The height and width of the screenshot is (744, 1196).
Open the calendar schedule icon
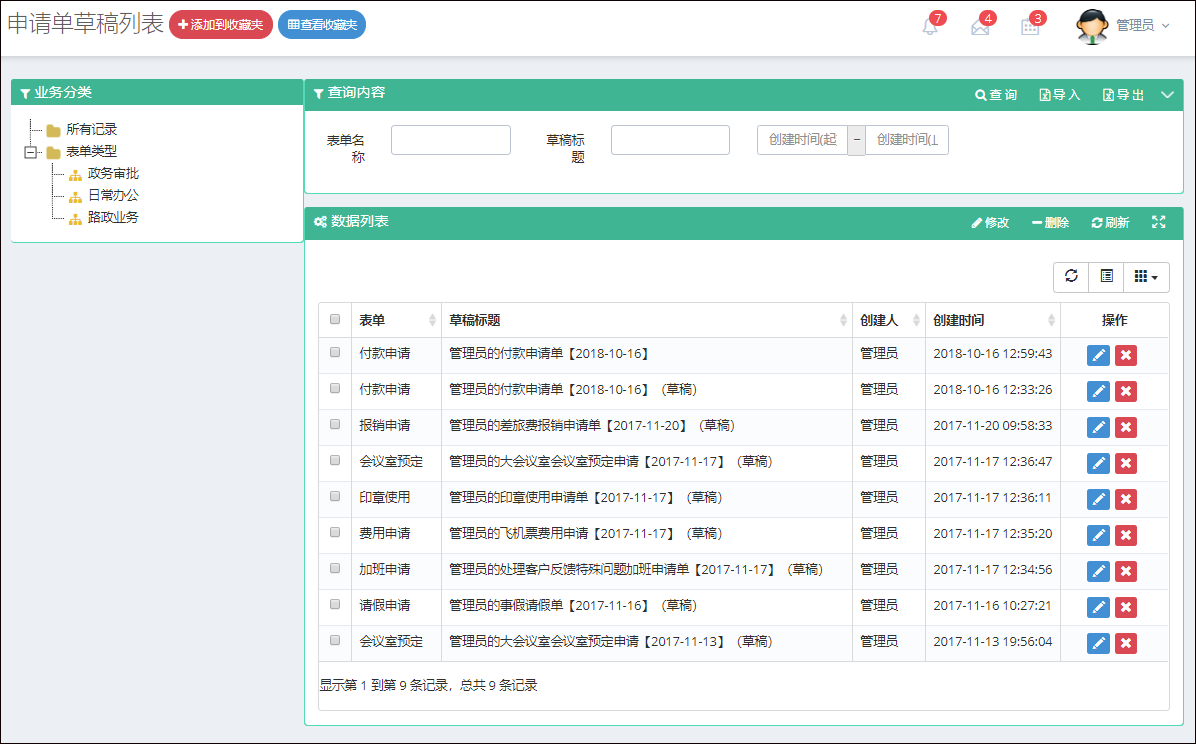coord(1030,27)
